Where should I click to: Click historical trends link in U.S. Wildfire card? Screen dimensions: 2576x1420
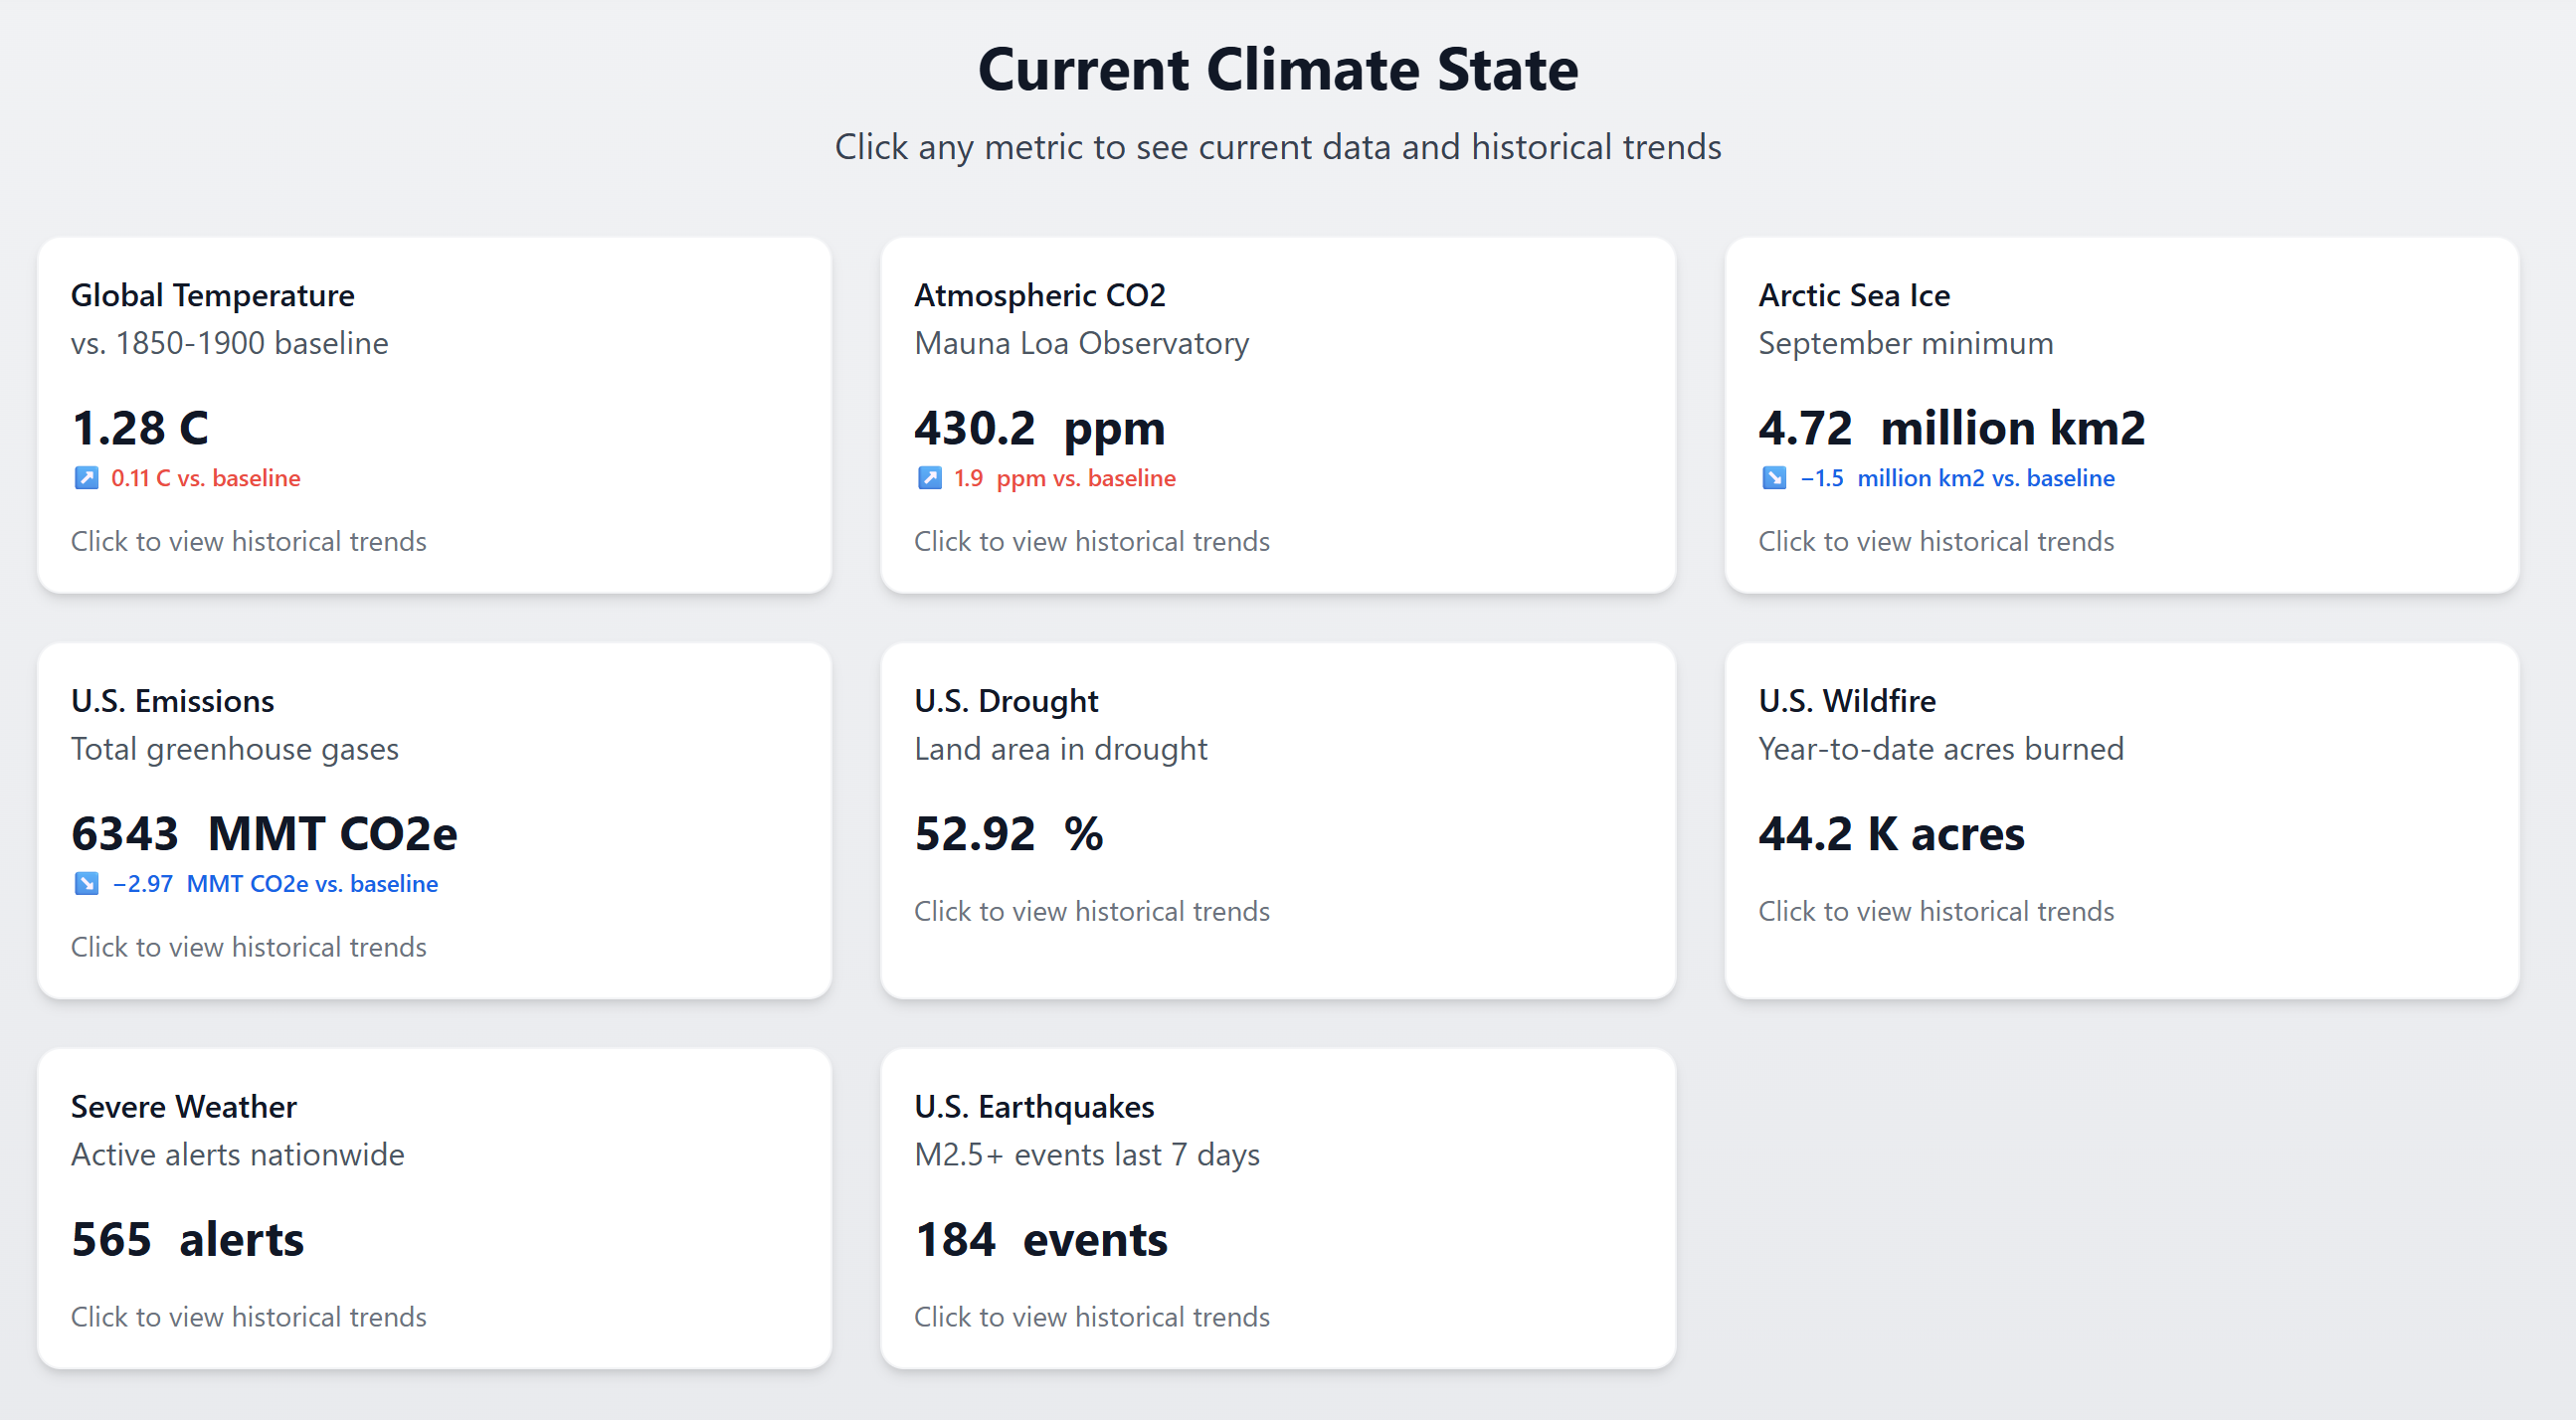1935,911
